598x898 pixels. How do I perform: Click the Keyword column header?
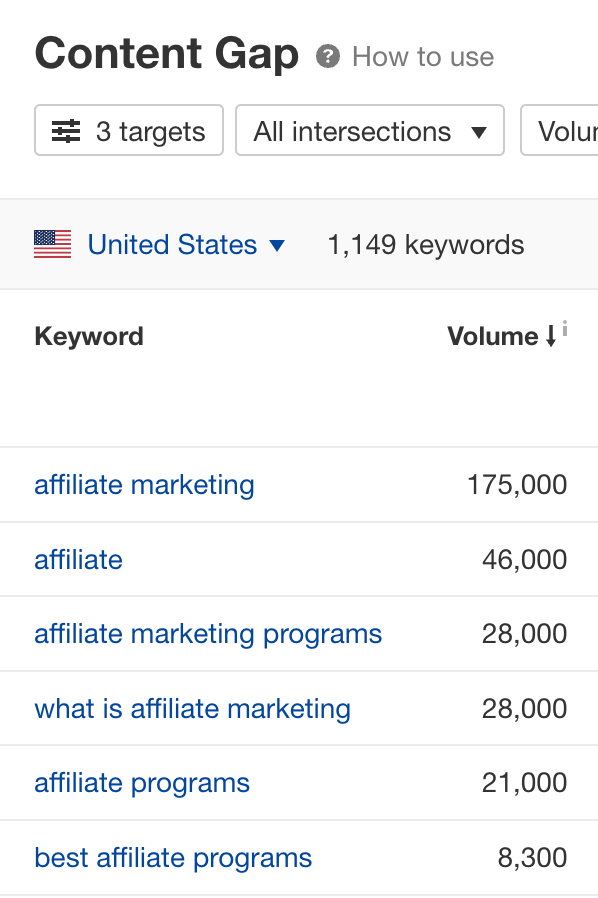pyautogui.click(x=88, y=336)
